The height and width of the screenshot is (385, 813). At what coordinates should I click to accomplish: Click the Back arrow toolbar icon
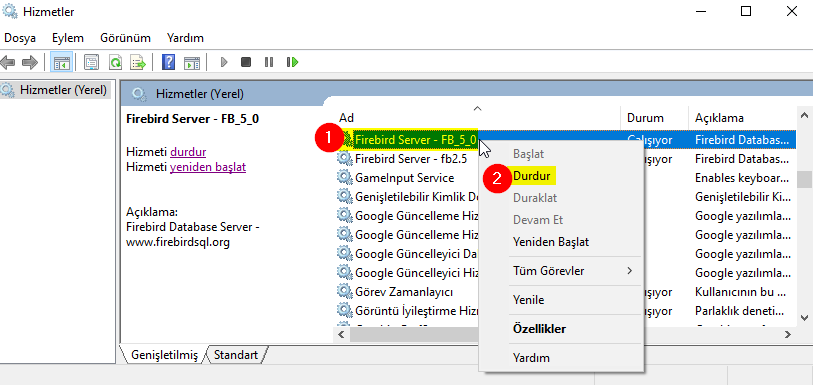[7, 63]
